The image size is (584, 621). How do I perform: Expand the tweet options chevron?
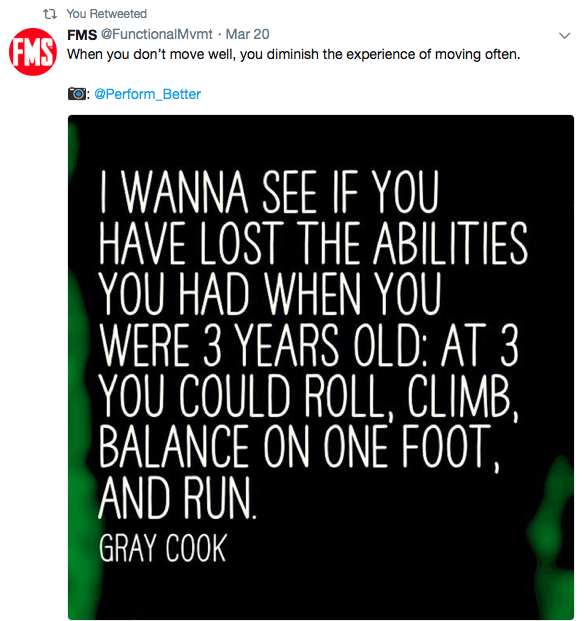tap(564, 36)
